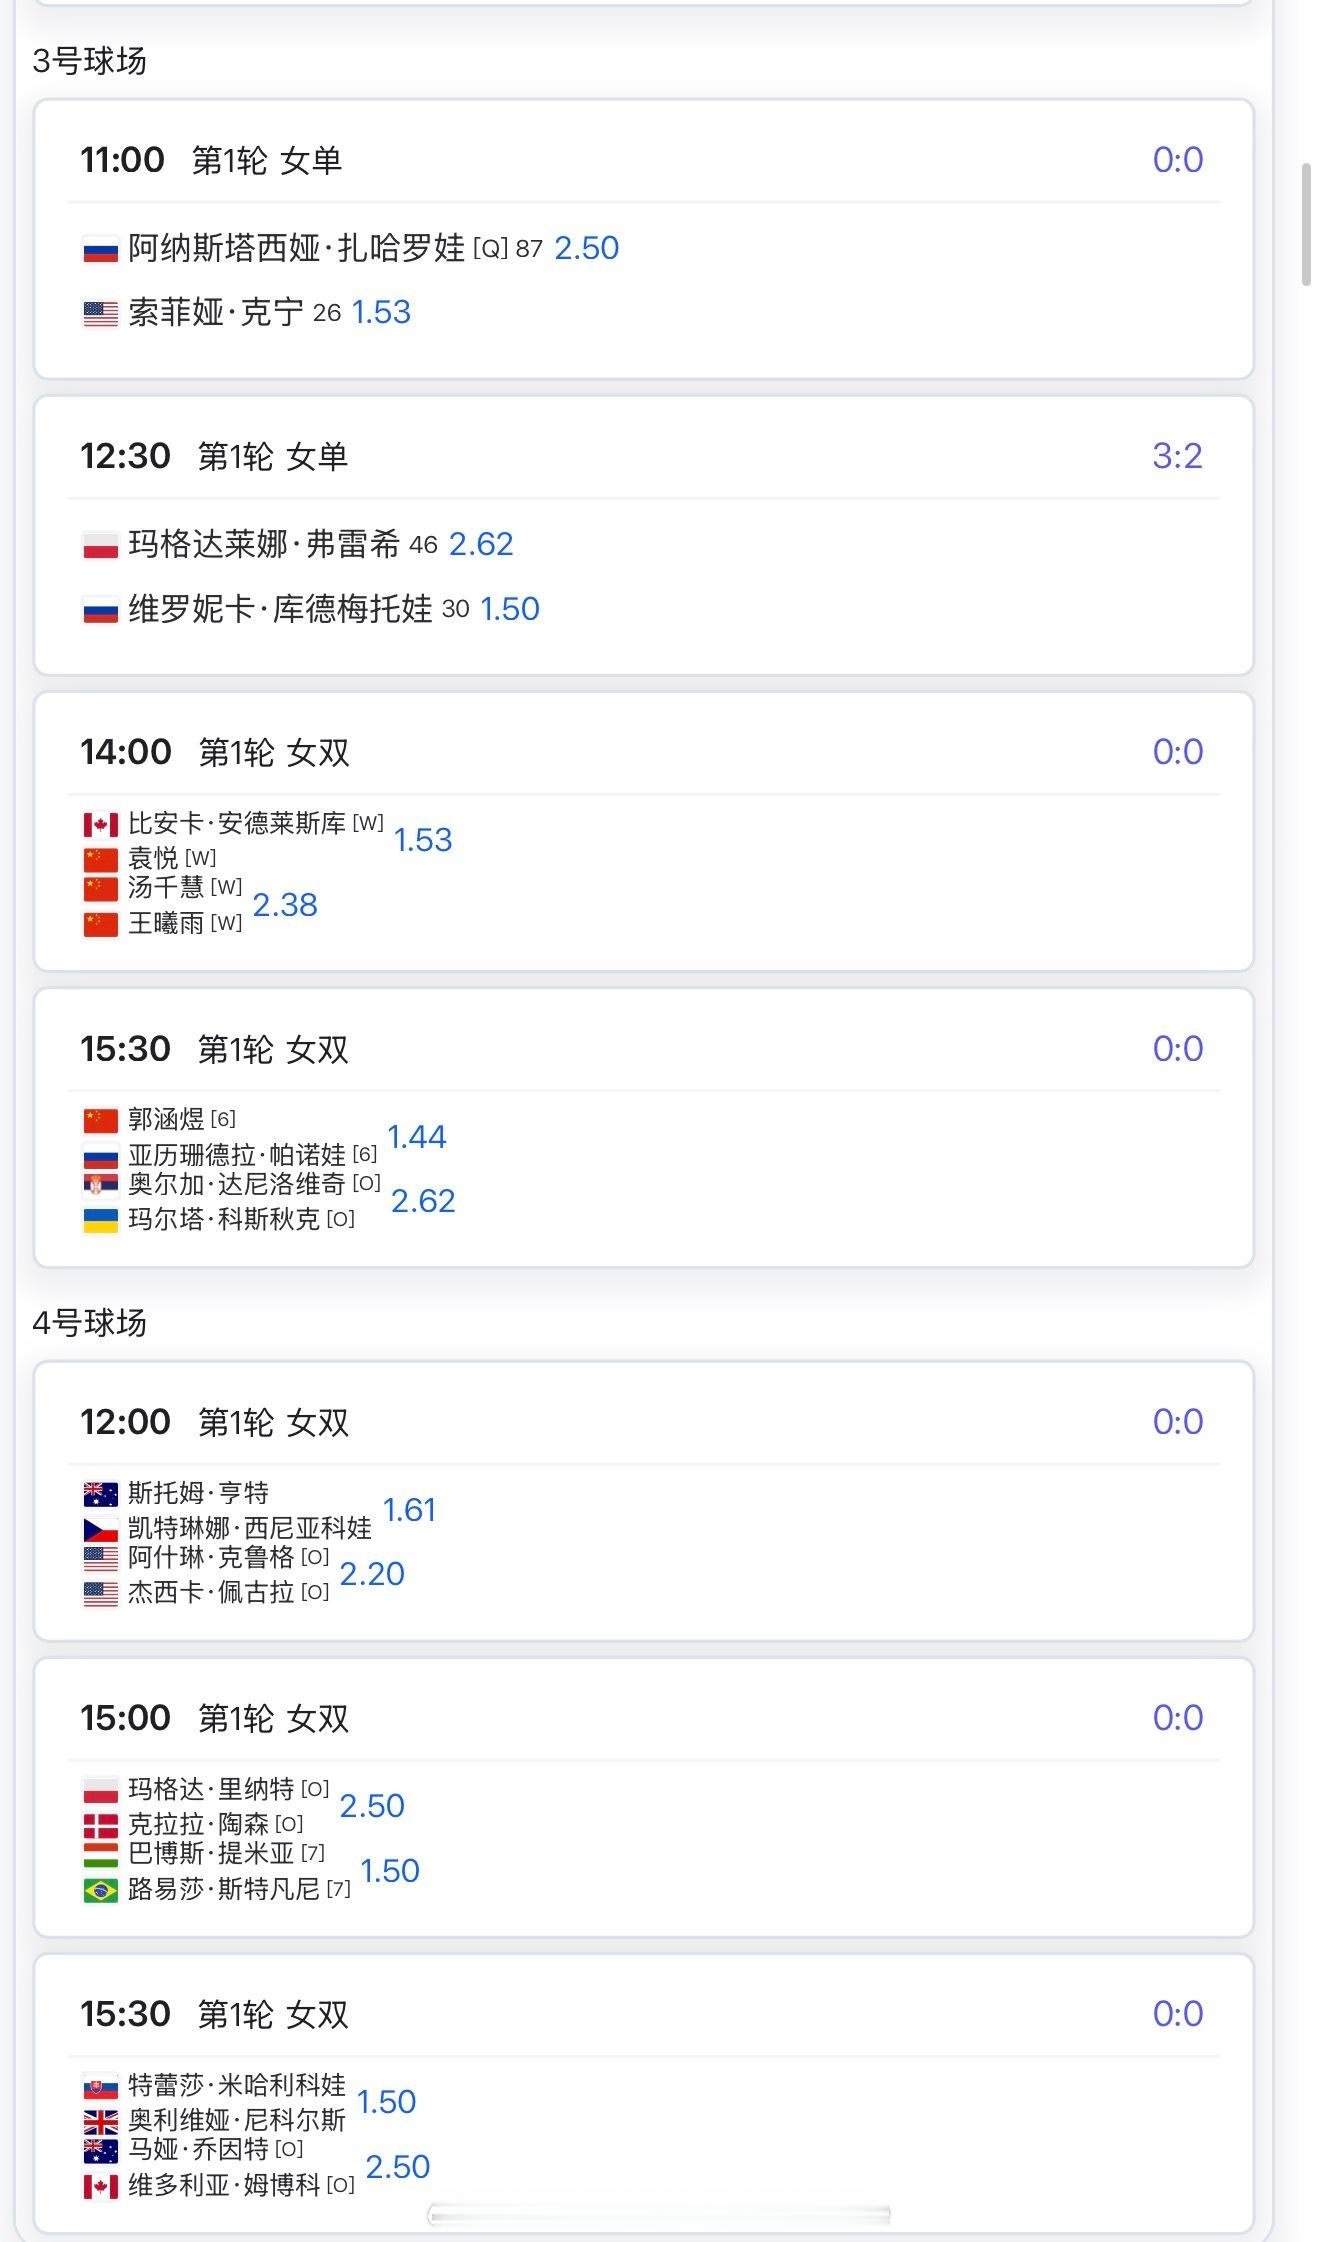Click the British flag beside 奥利维娅·尼科尔斯
Screen dimensions: 1320x2242
[x=100, y=2121]
